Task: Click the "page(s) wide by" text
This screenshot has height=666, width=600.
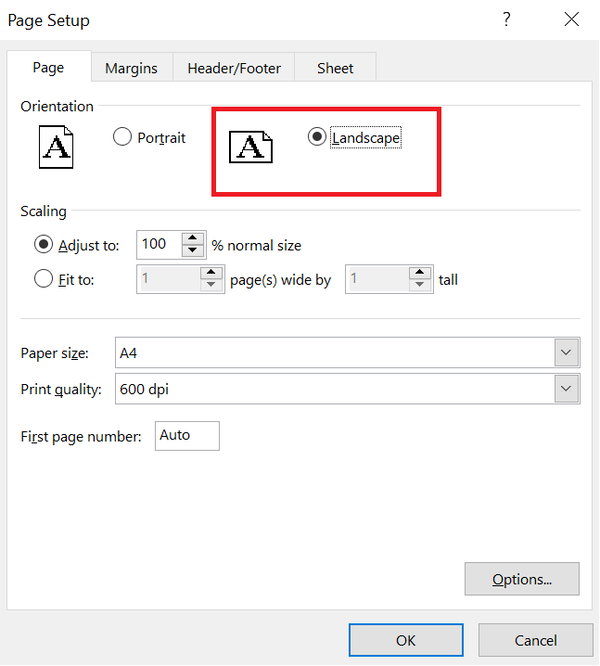Action: pyautogui.click(x=280, y=280)
